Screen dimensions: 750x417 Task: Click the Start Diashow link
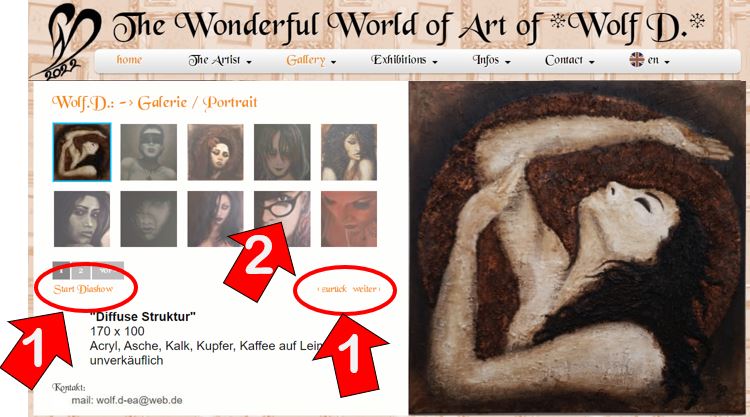pos(83,289)
